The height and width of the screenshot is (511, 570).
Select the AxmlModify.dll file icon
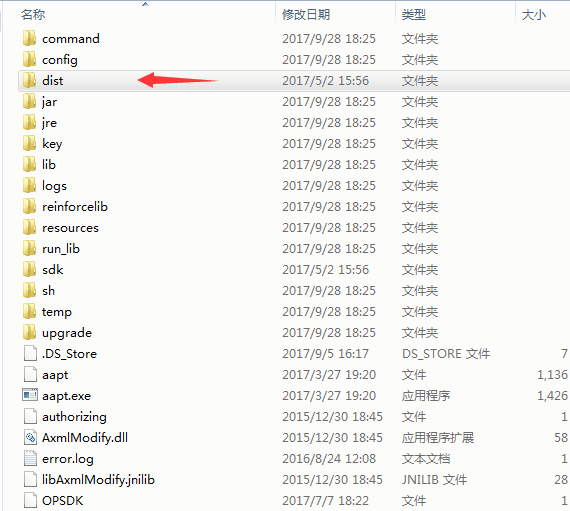point(30,437)
